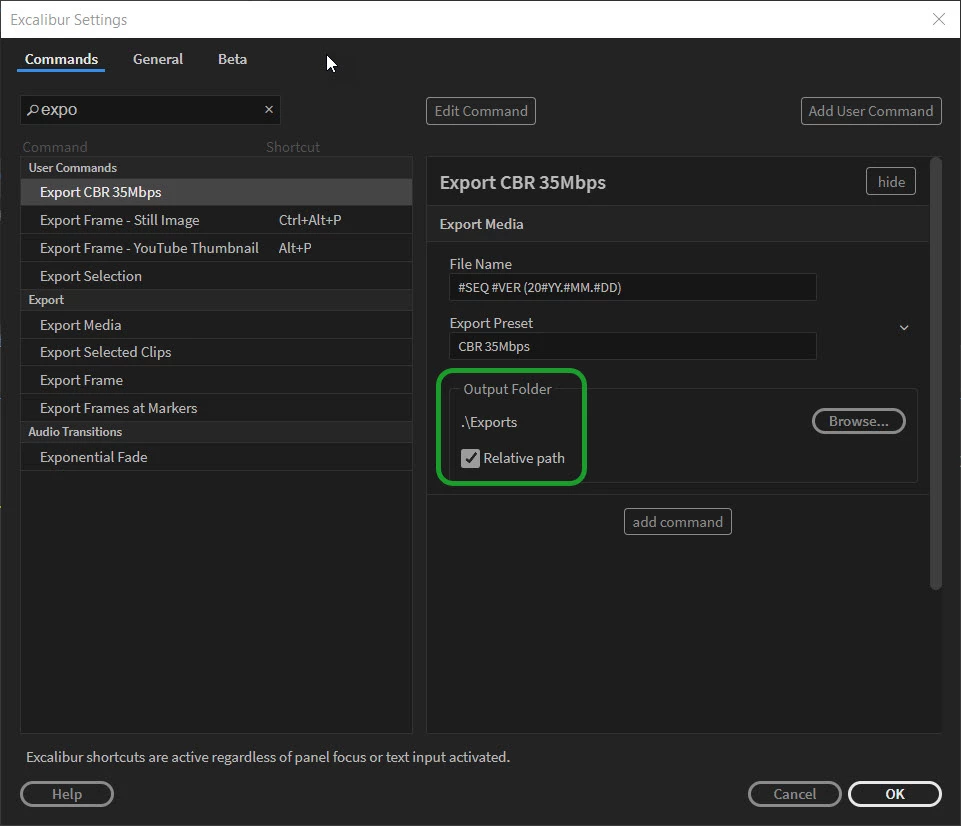The image size is (961, 826).
Task: Toggle the Relative path checkbox
Action: tap(470, 458)
